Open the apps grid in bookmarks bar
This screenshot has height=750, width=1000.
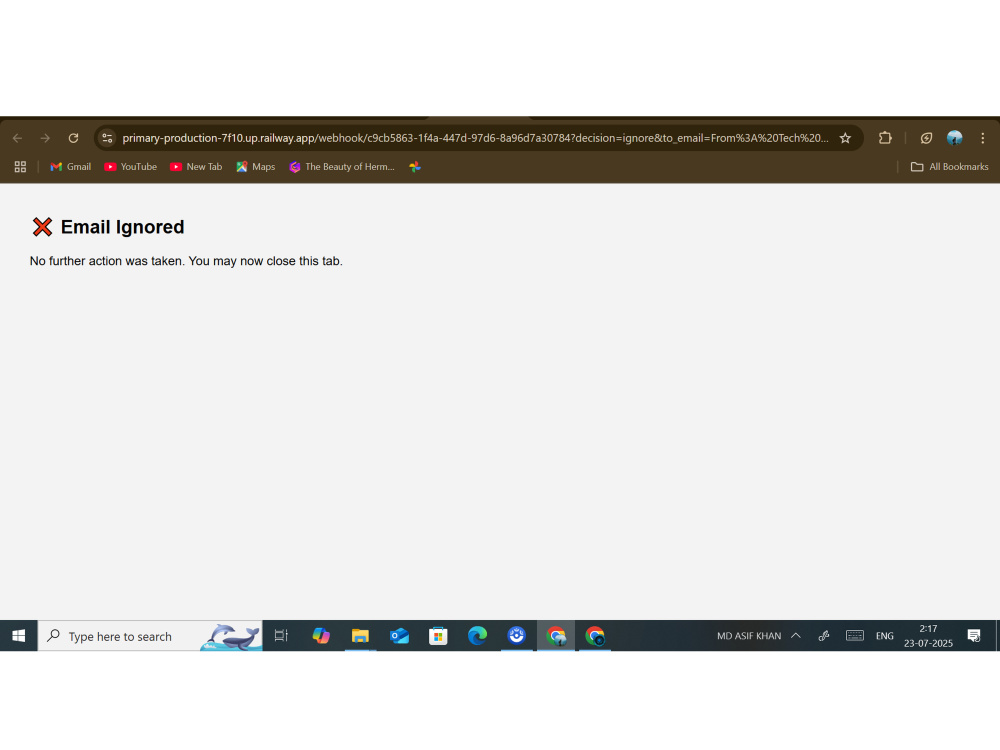coord(20,166)
